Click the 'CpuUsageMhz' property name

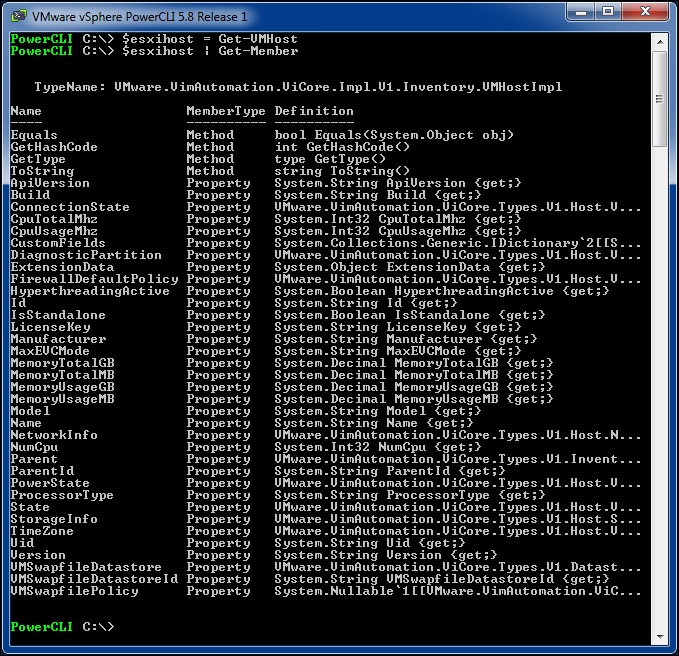click(x=54, y=231)
